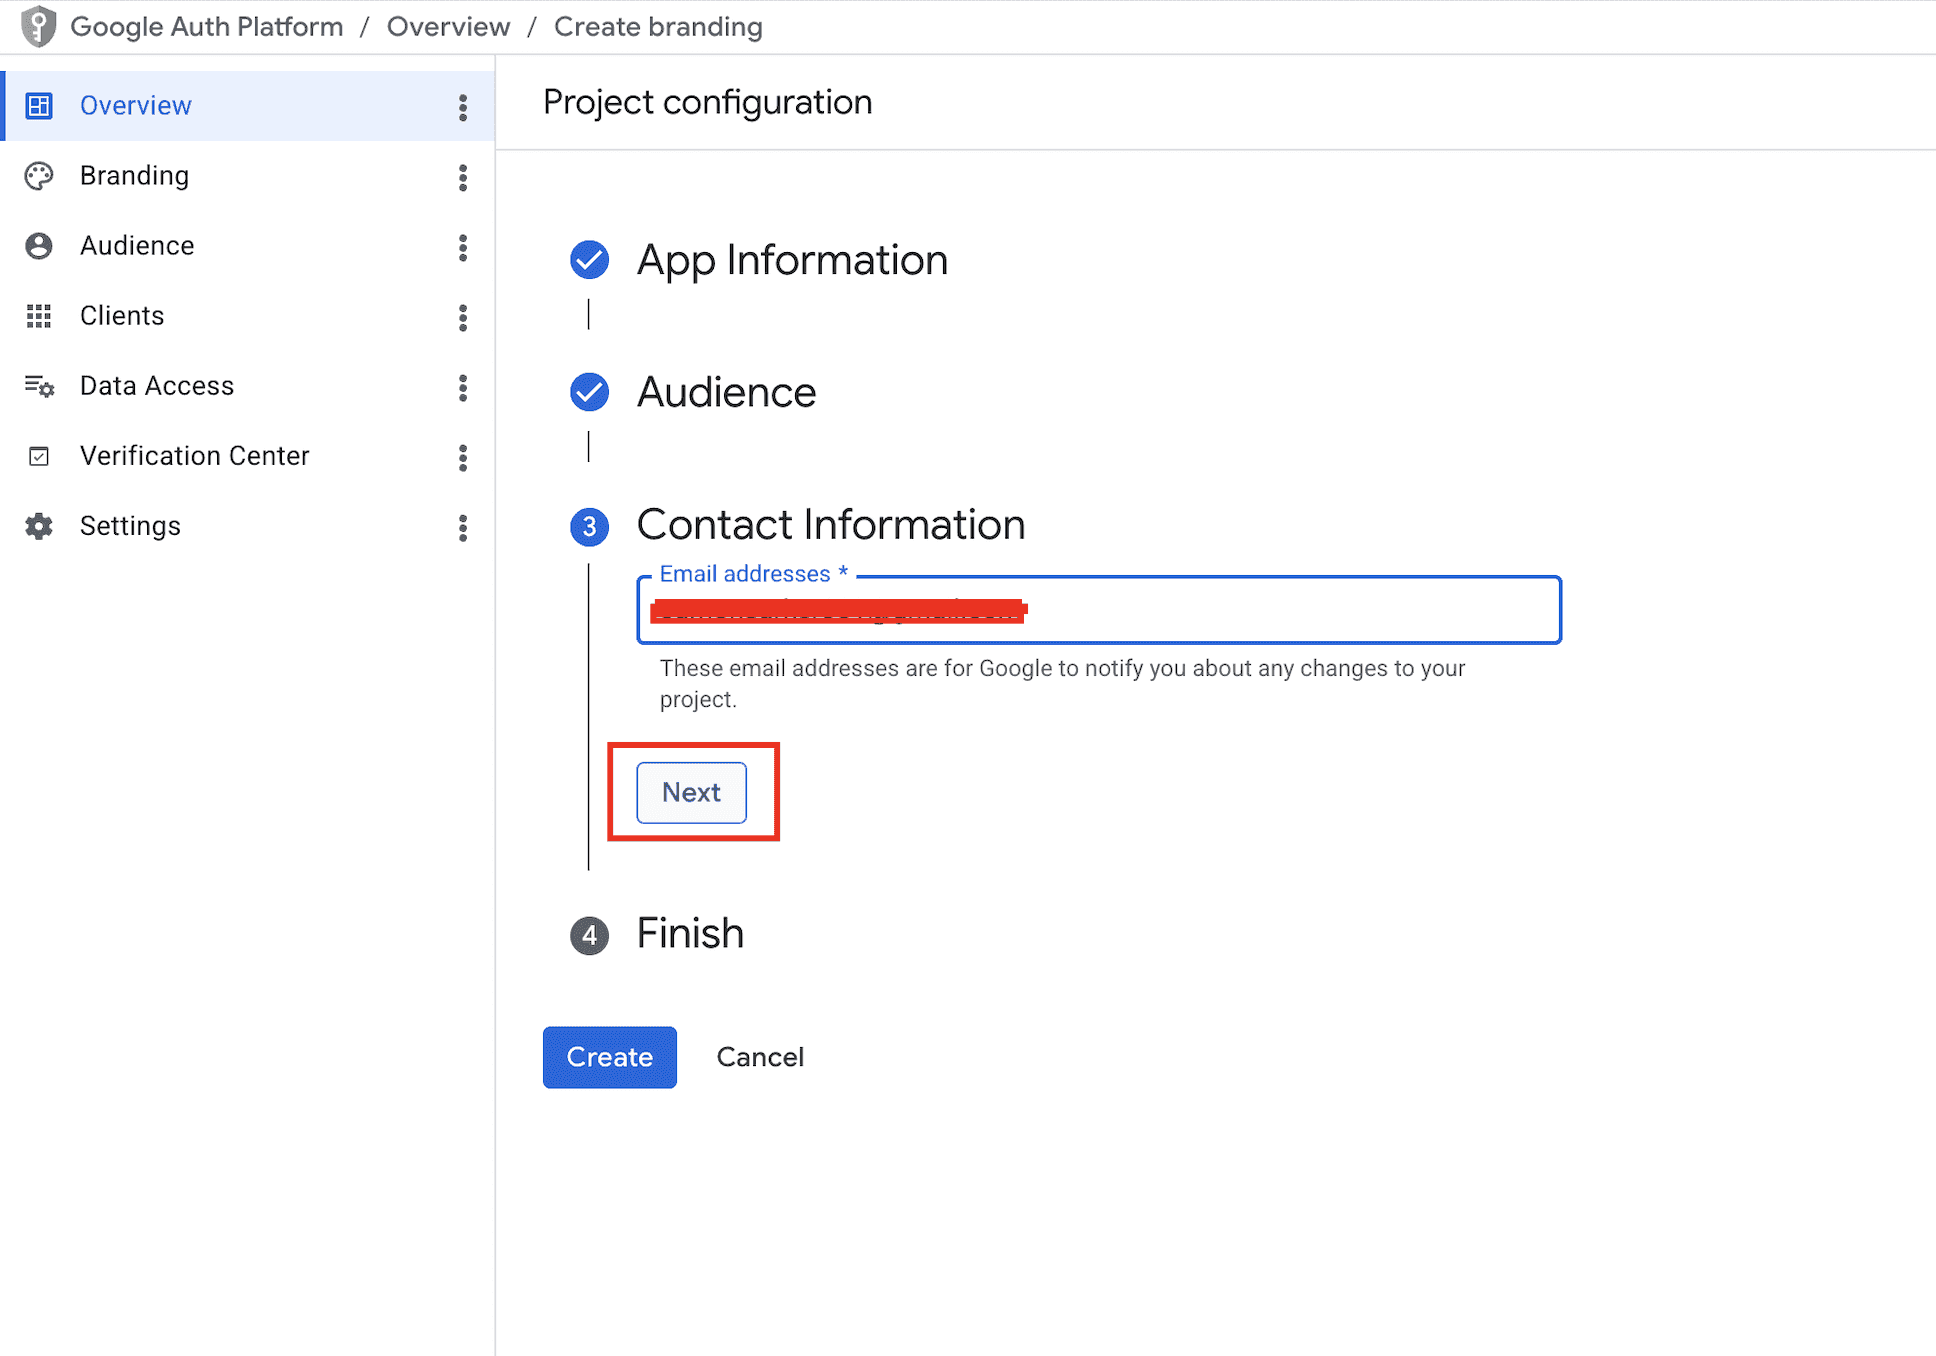
Task: Click the Audience step checkmark icon
Action: click(x=589, y=392)
